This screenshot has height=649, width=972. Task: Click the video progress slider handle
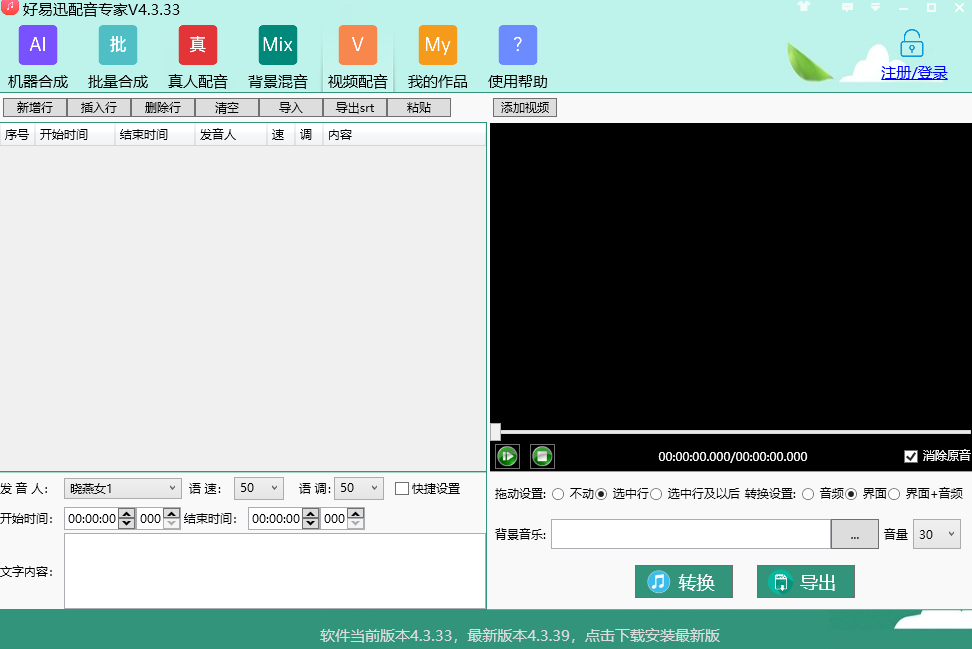point(496,431)
